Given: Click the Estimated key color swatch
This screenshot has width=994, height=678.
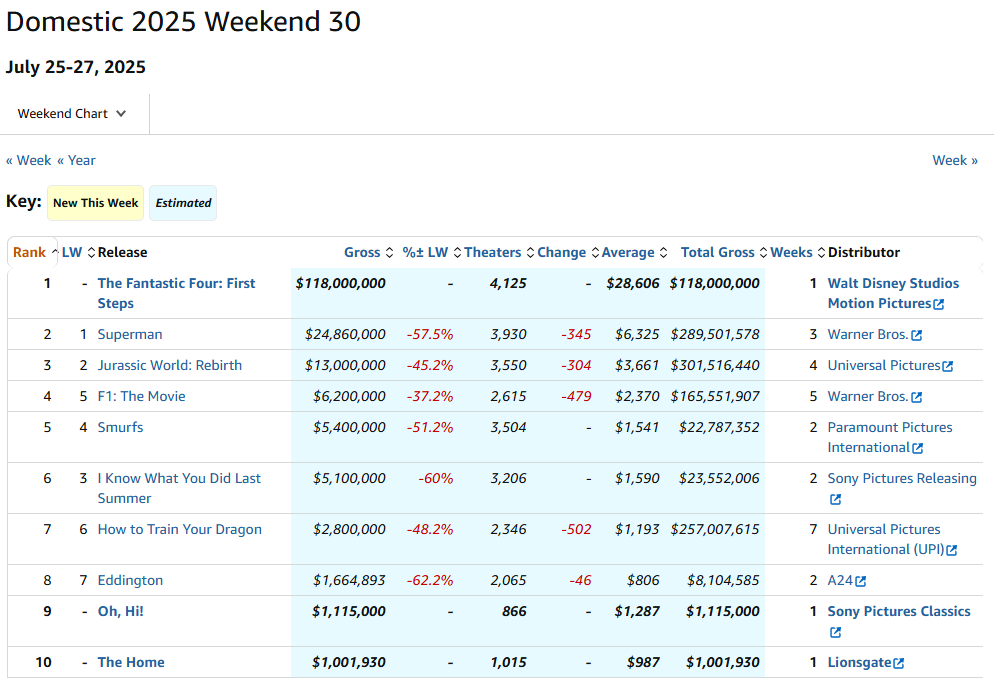Looking at the screenshot, I should coord(183,203).
